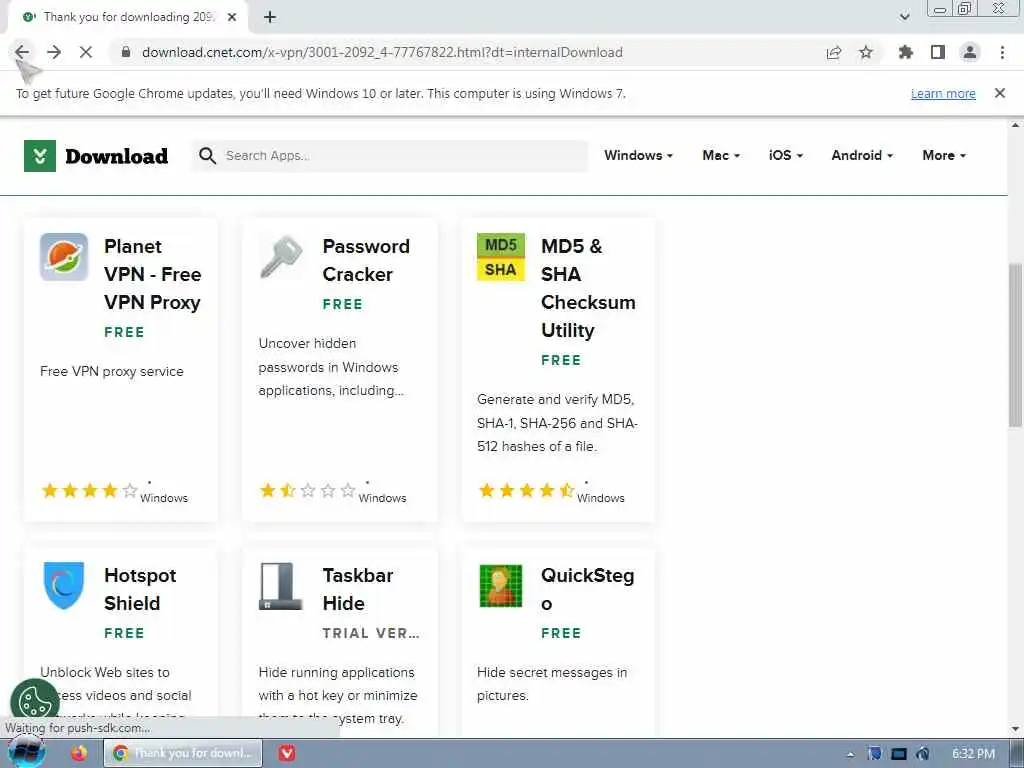Open the Learn more link
Viewport: 1024px width, 768px height.
click(x=943, y=93)
